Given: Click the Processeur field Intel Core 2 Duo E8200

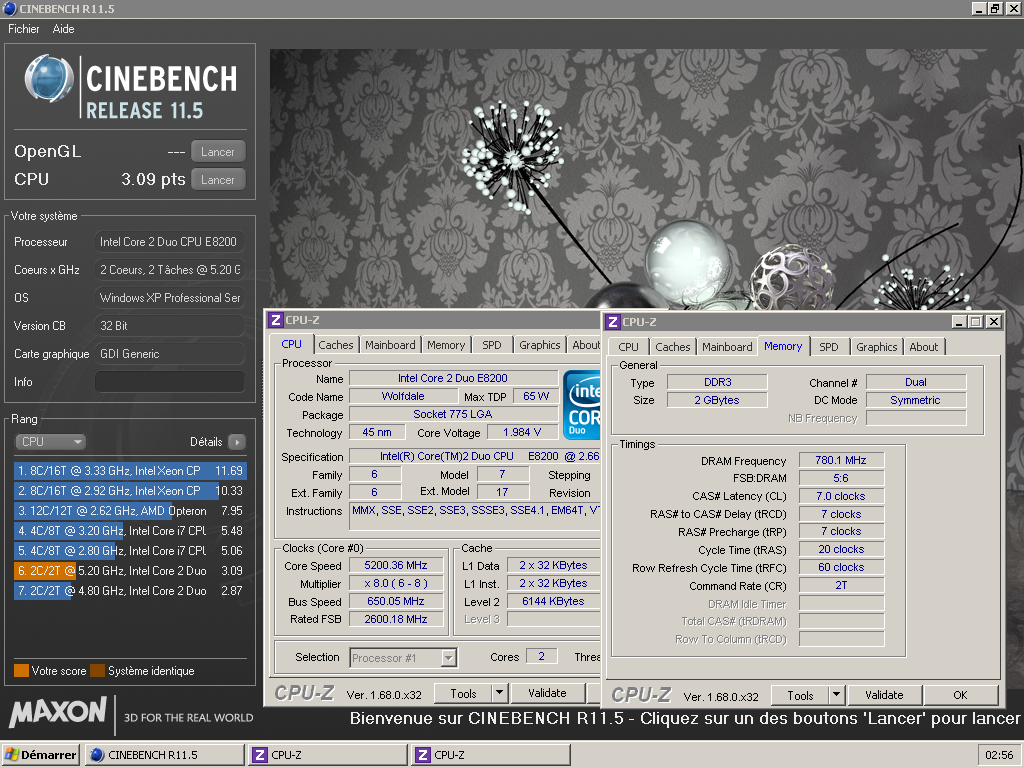Looking at the screenshot, I should tap(170, 242).
